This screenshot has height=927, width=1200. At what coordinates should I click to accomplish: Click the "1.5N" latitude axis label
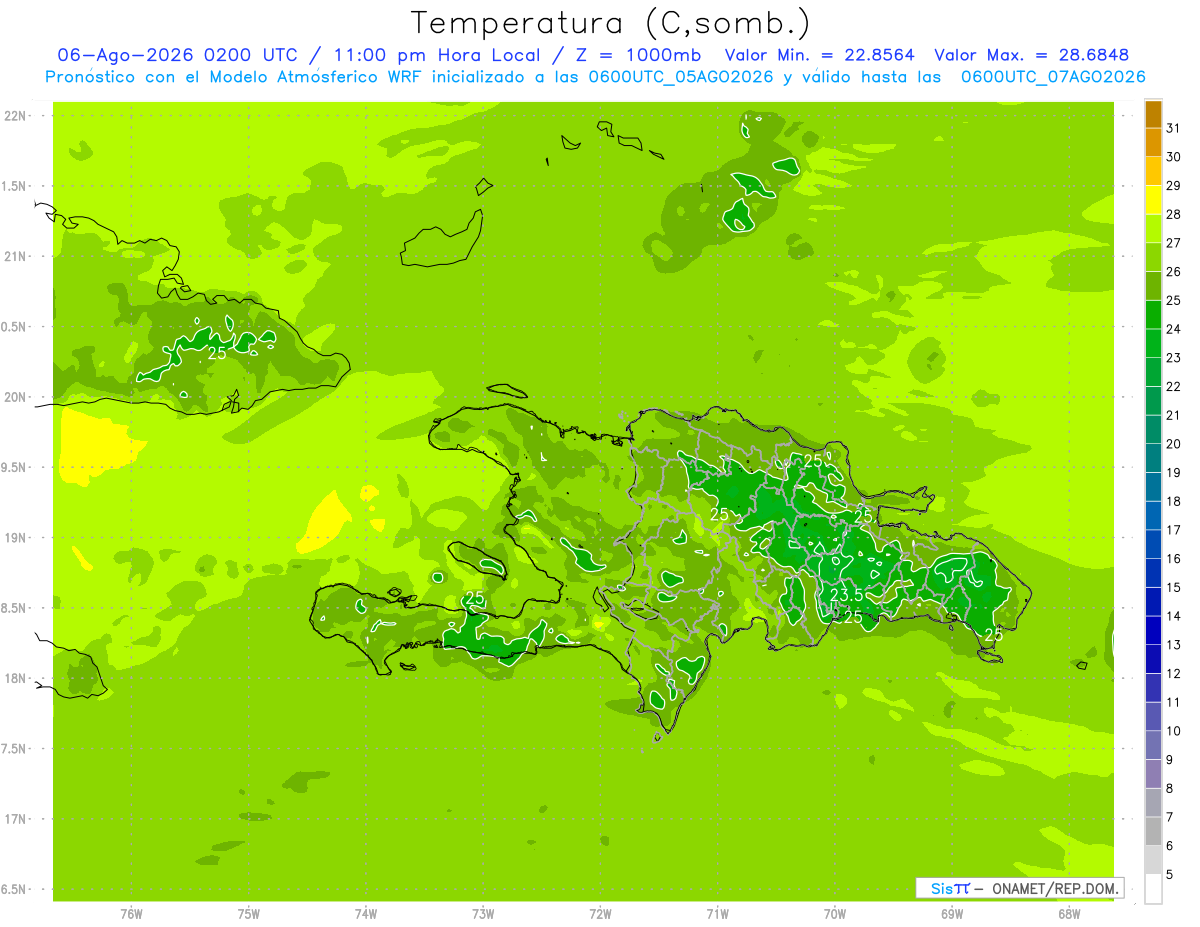[14, 186]
